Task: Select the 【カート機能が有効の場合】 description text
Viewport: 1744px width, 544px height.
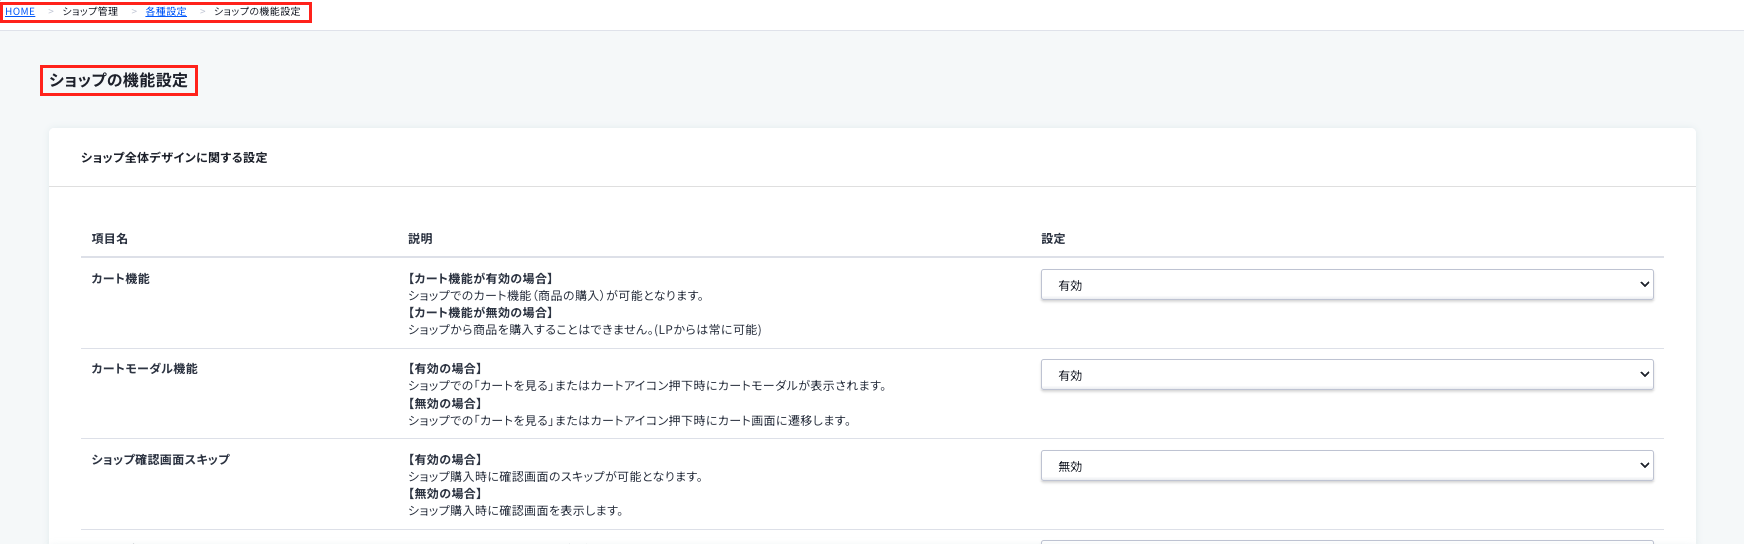Action: tap(481, 279)
